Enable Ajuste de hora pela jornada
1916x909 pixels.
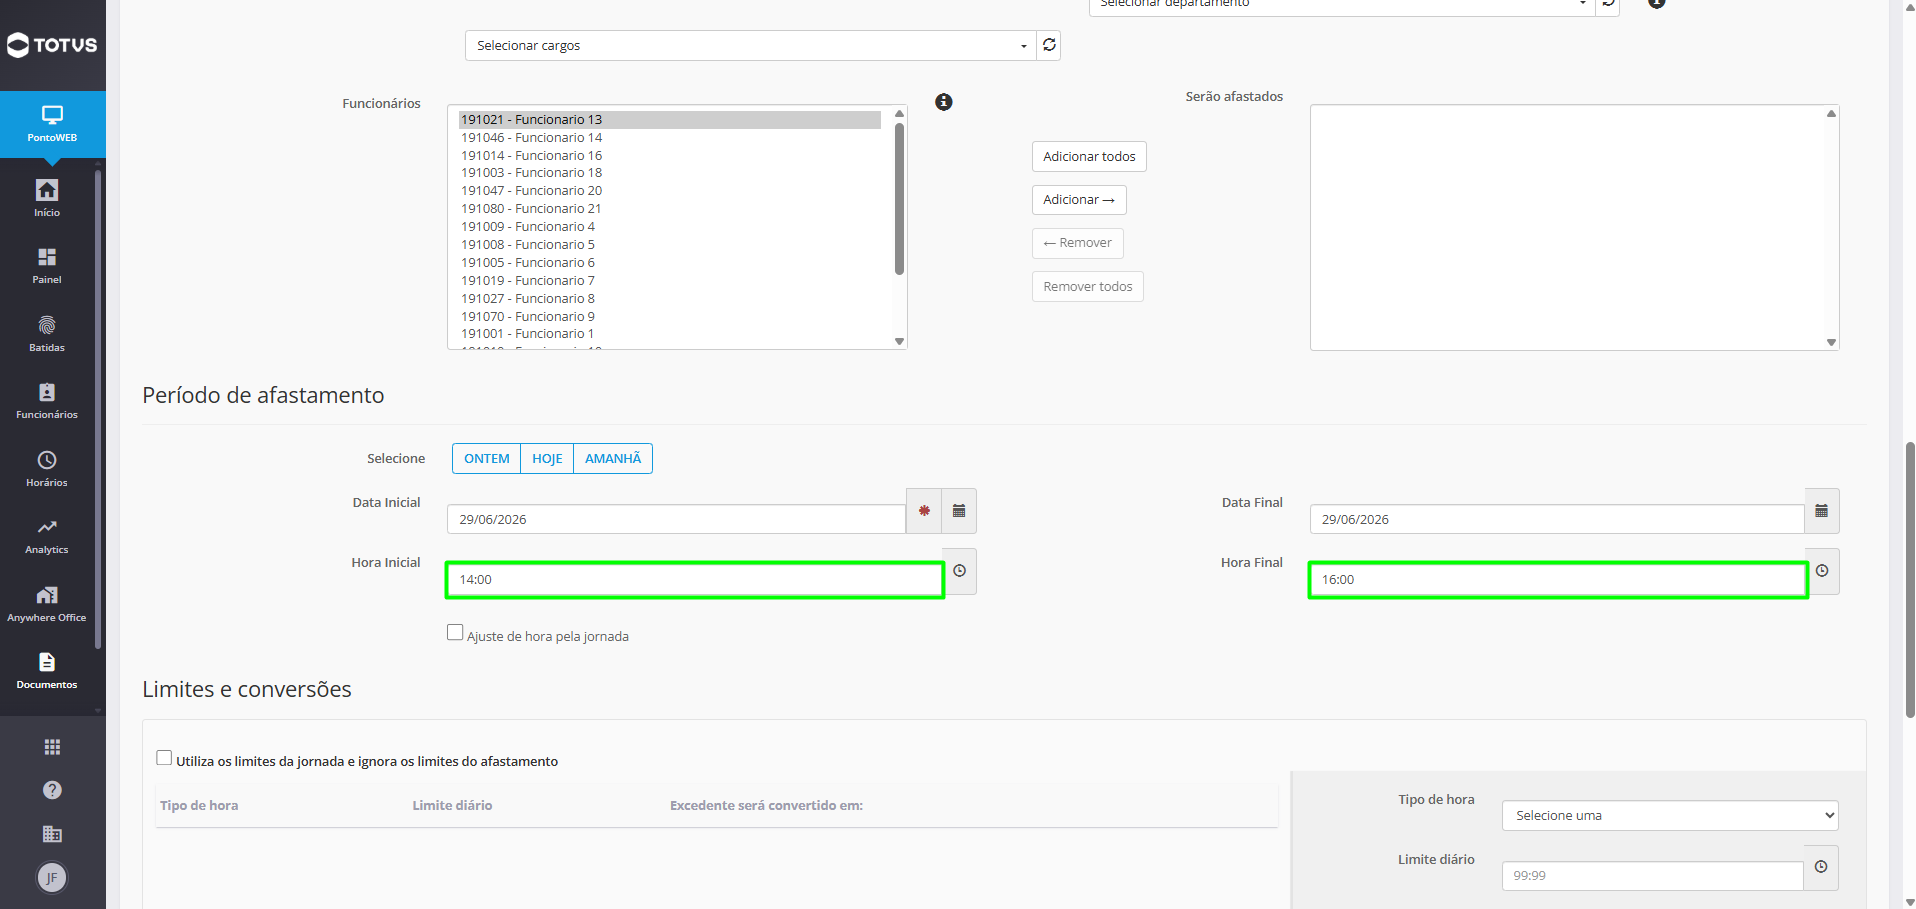coord(455,632)
